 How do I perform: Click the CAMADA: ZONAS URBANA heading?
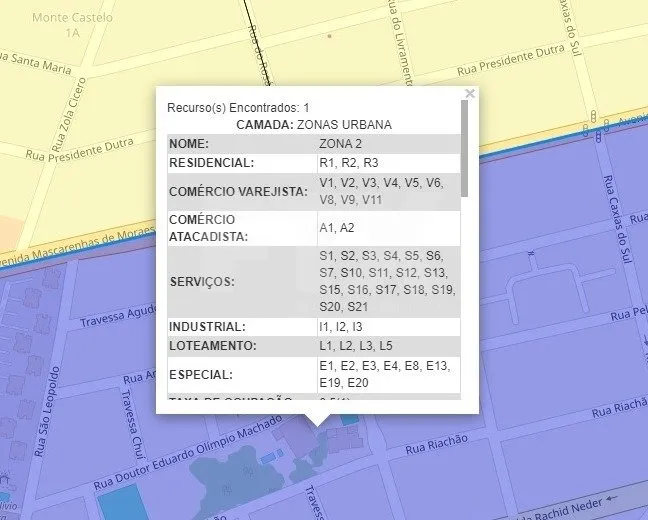[x=313, y=125]
